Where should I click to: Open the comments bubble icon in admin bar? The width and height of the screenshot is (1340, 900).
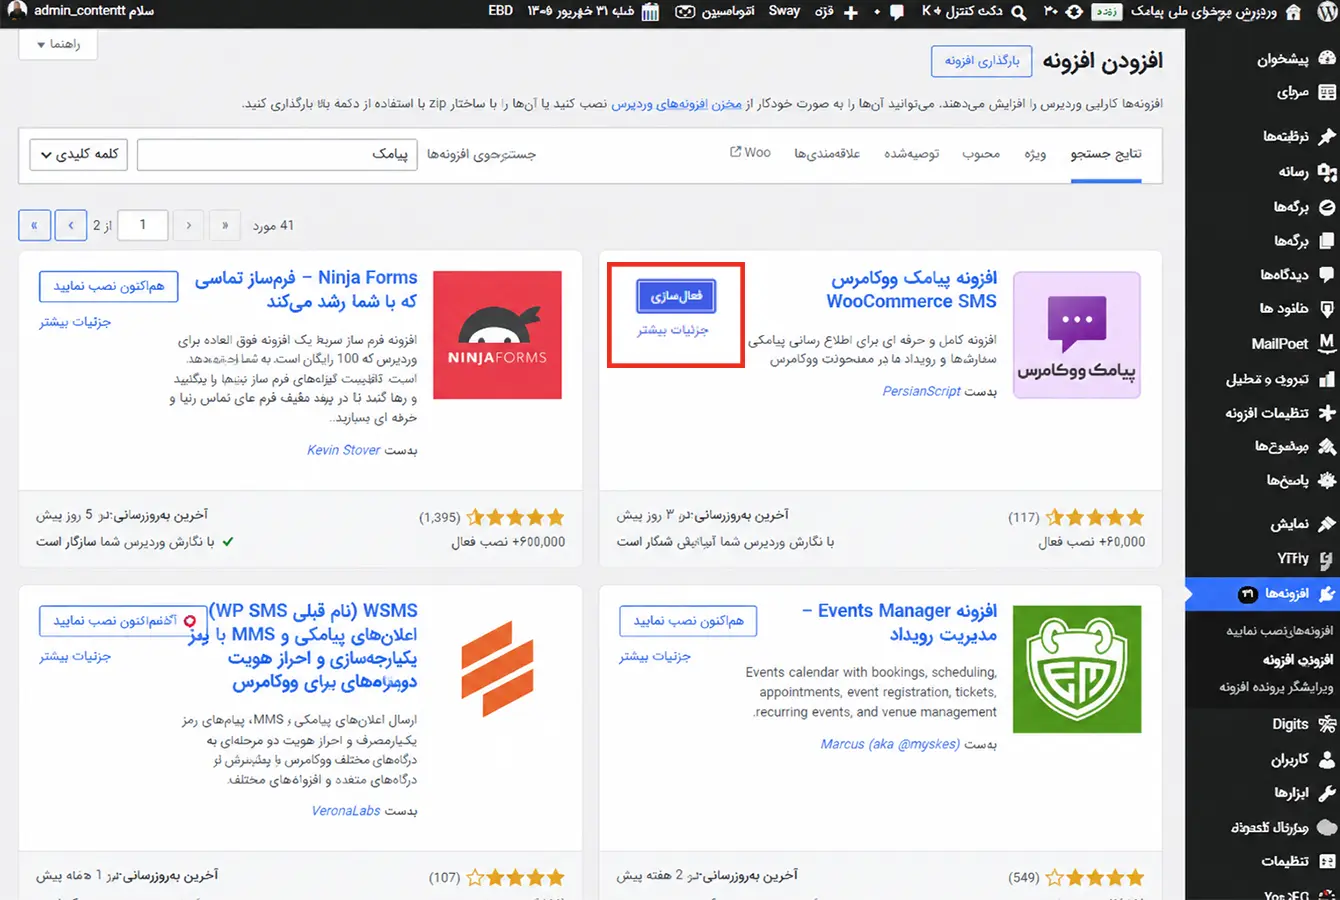tap(897, 12)
